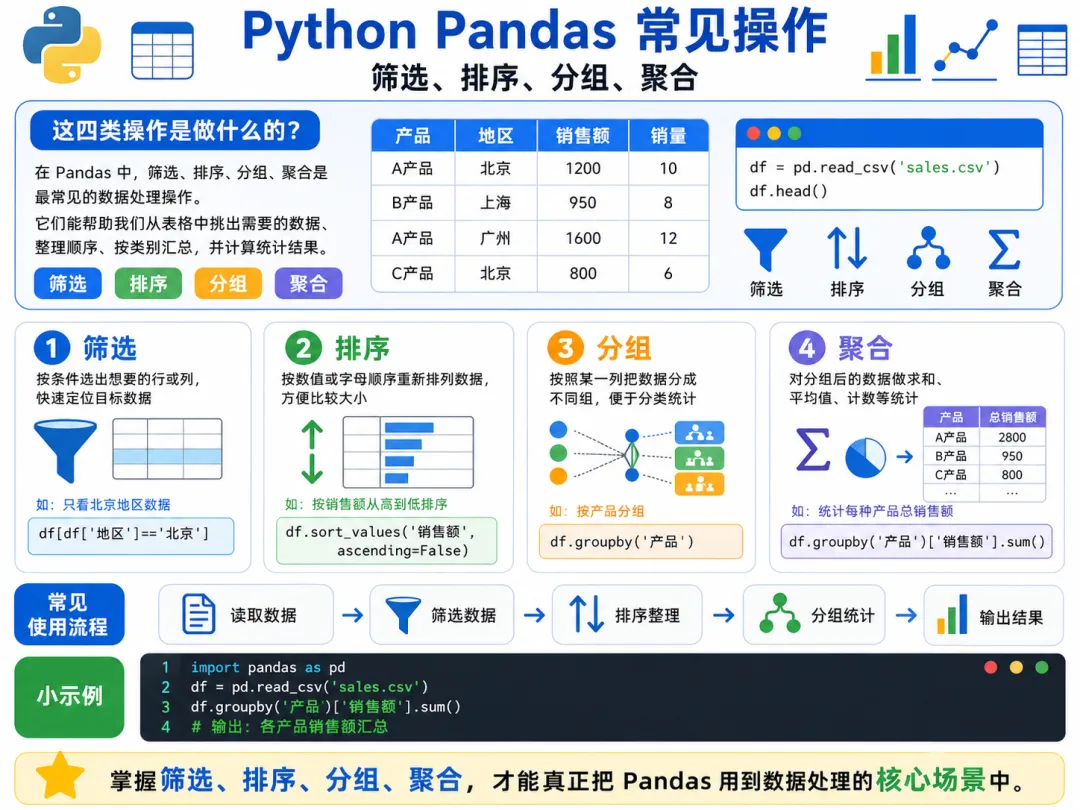Image resolution: width=1080 pixels, height=810 pixels.
Task: Click the df.head() code line
Action: pos(789,191)
